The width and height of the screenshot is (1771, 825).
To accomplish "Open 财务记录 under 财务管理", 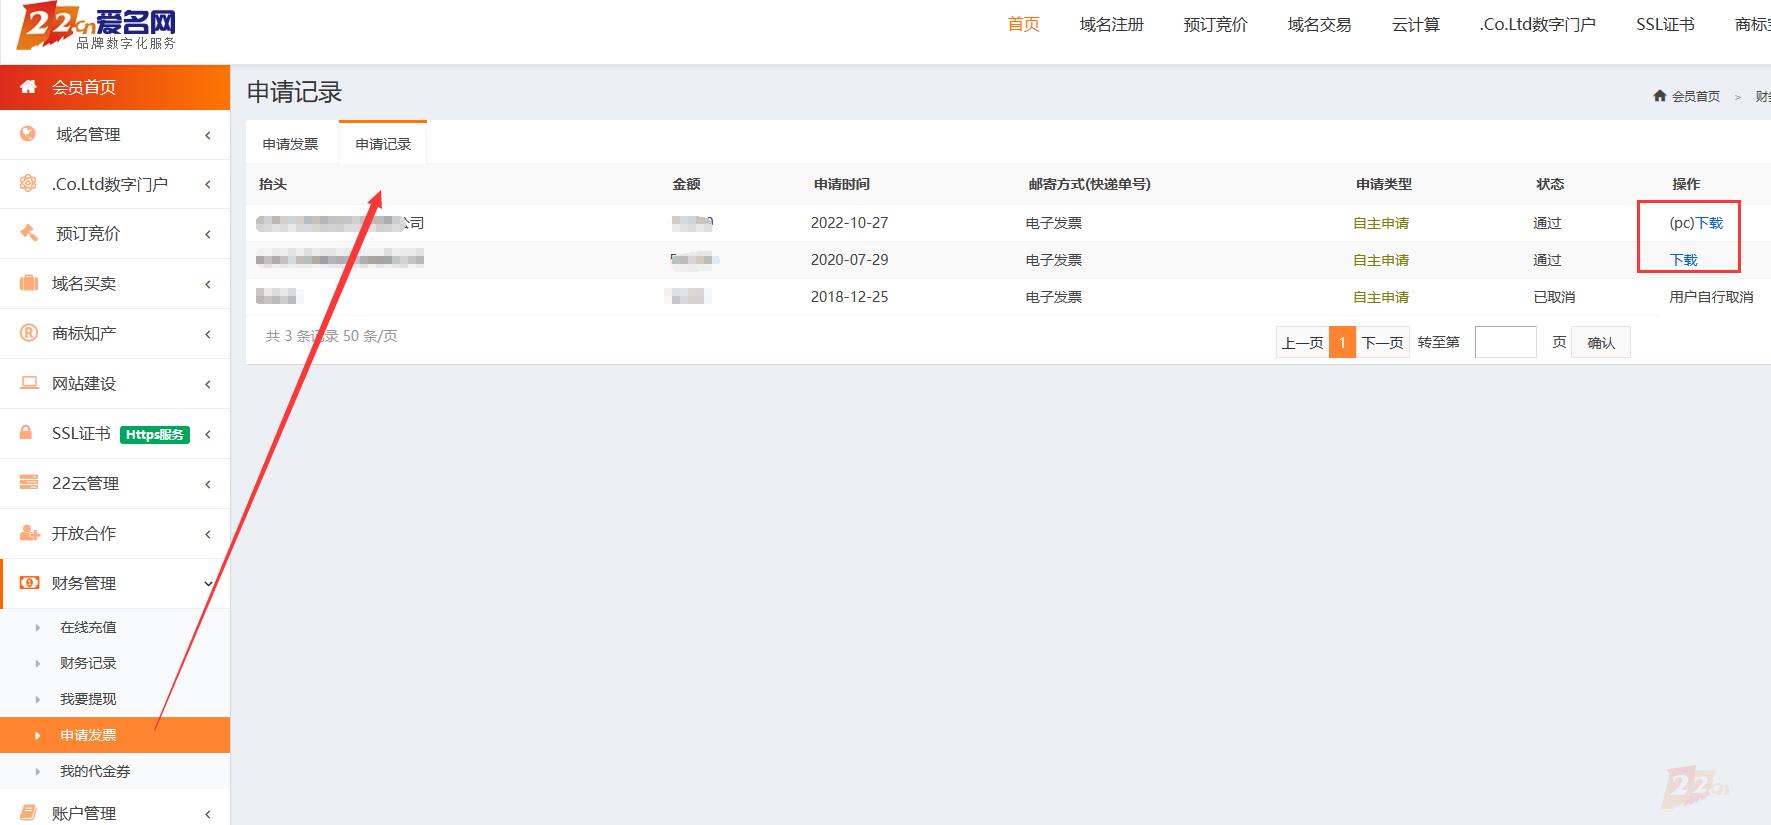I will coord(88,663).
